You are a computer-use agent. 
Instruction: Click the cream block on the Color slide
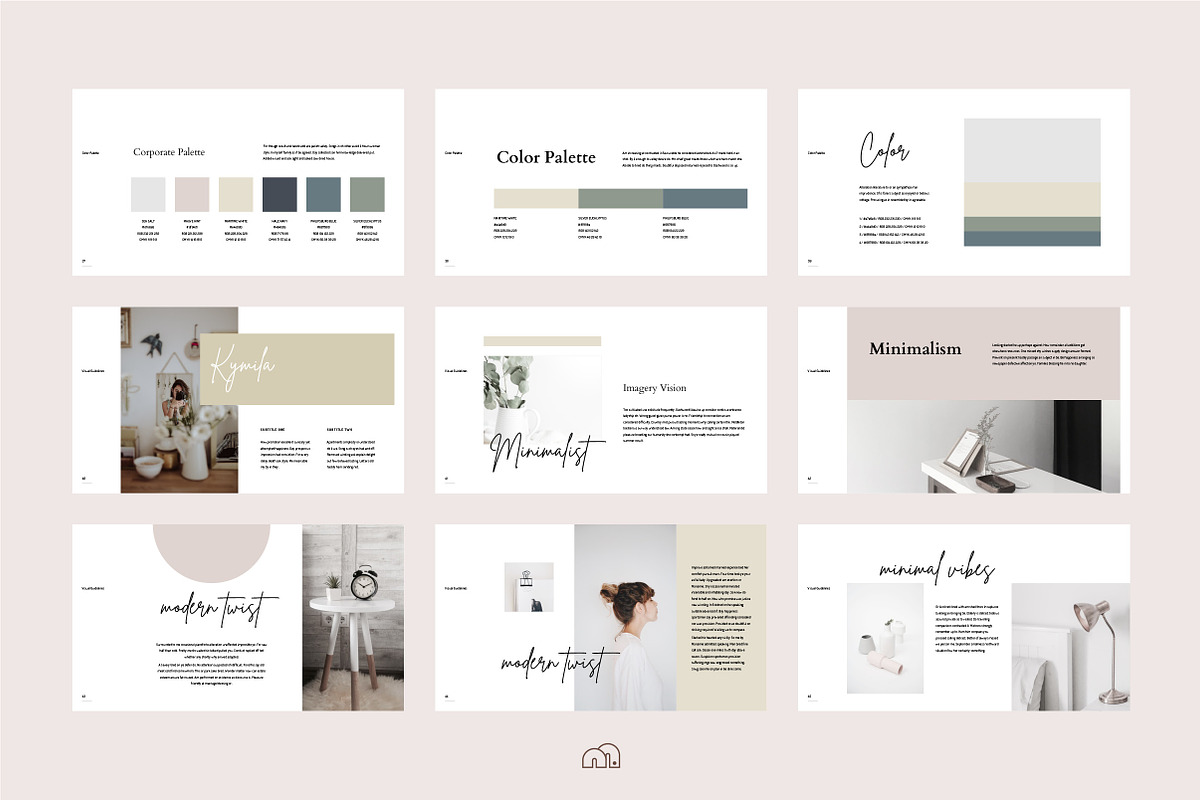(1032, 199)
